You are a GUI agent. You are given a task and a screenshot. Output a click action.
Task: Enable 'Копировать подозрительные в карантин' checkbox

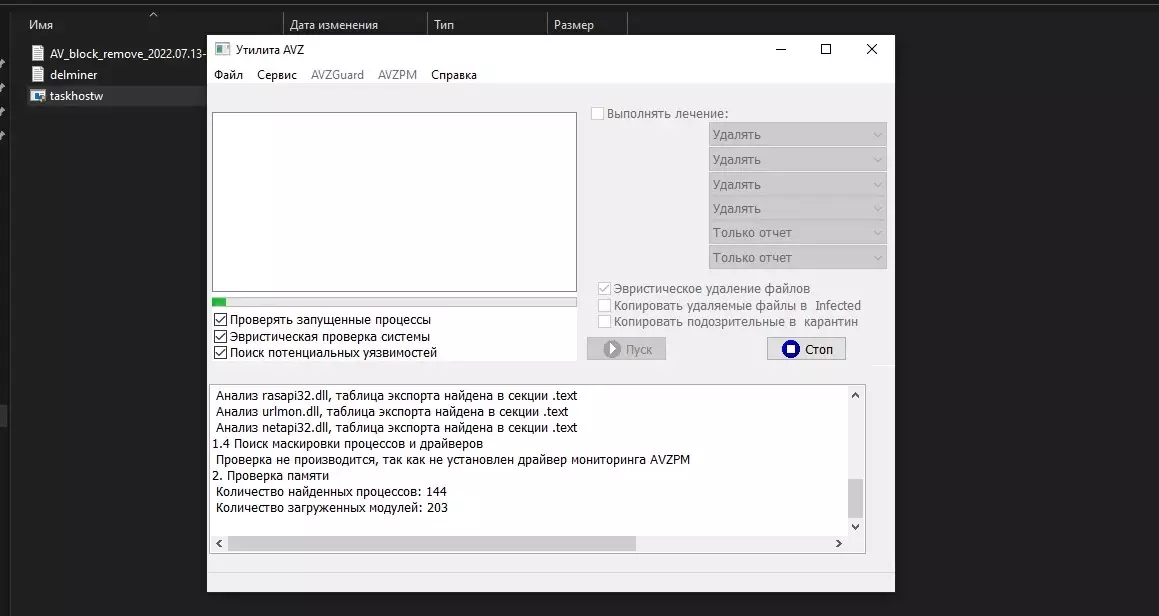pyautogui.click(x=604, y=322)
